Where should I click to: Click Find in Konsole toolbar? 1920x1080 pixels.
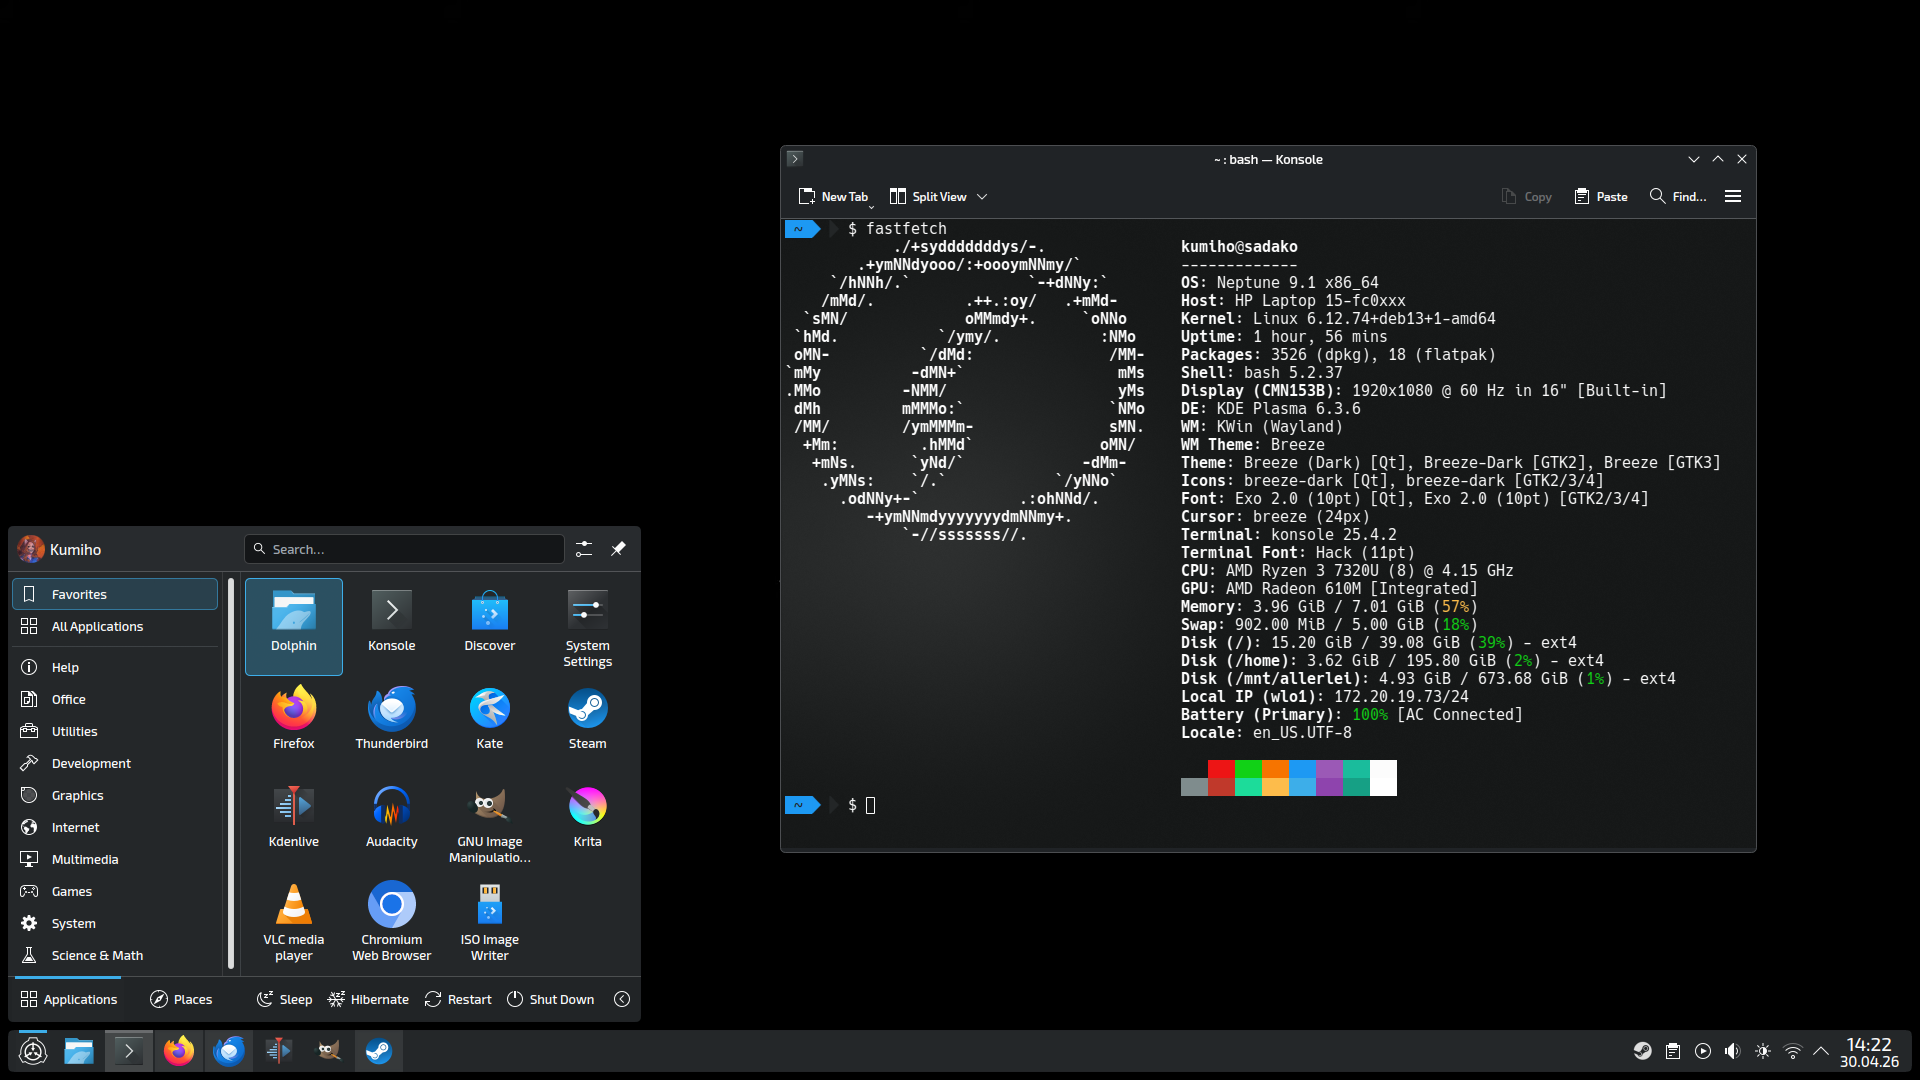1679,197
